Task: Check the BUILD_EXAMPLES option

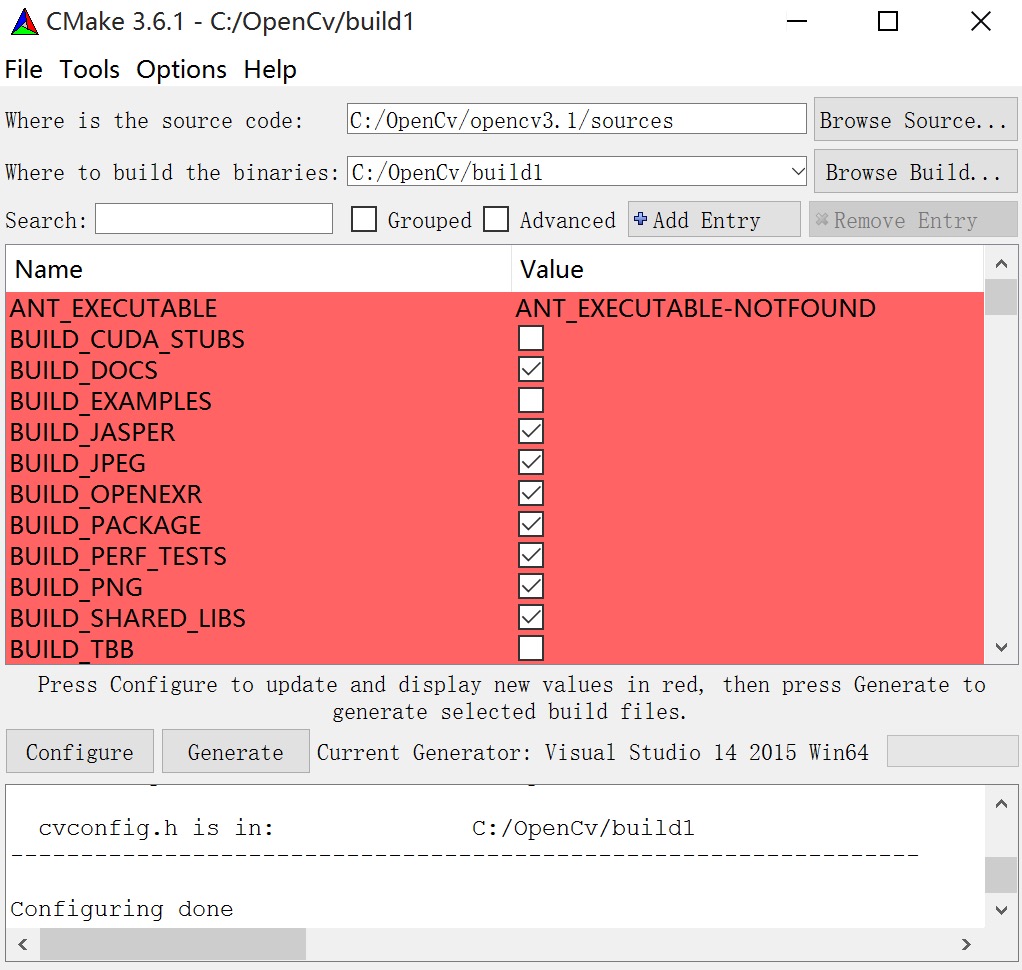Action: point(531,400)
